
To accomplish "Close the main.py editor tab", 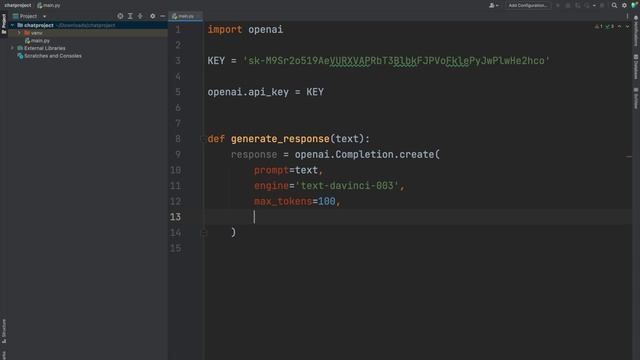I will pyautogui.click(x=198, y=16).
